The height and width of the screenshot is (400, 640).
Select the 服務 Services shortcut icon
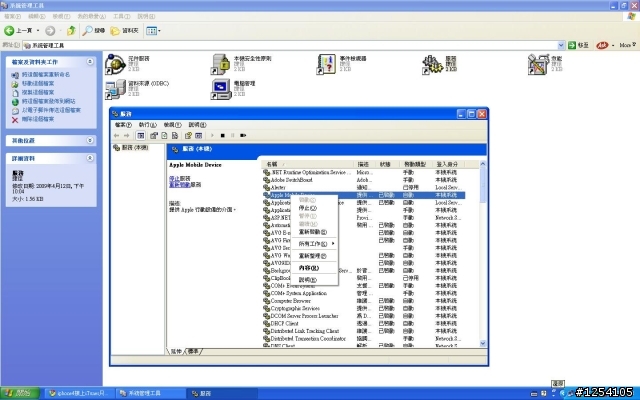pyautogui.click(x=432, y=64)
